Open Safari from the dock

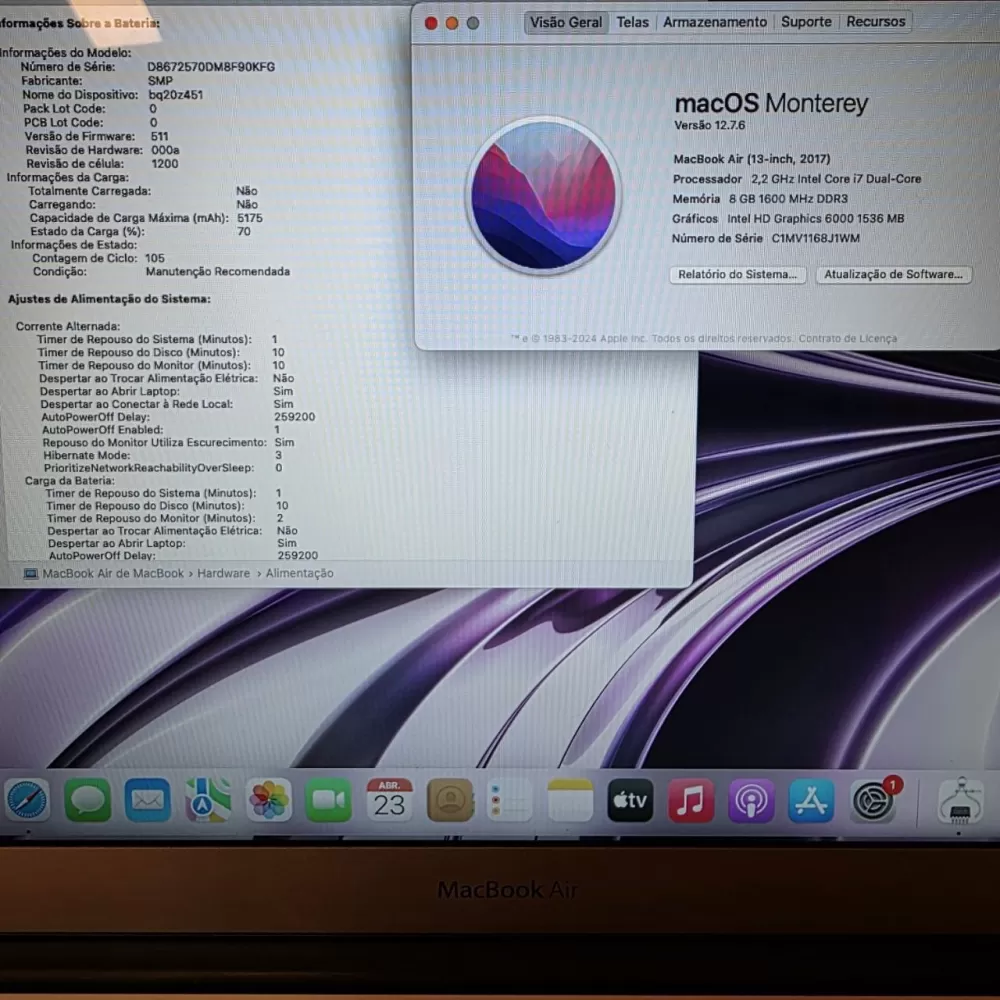tap(27, 800)
